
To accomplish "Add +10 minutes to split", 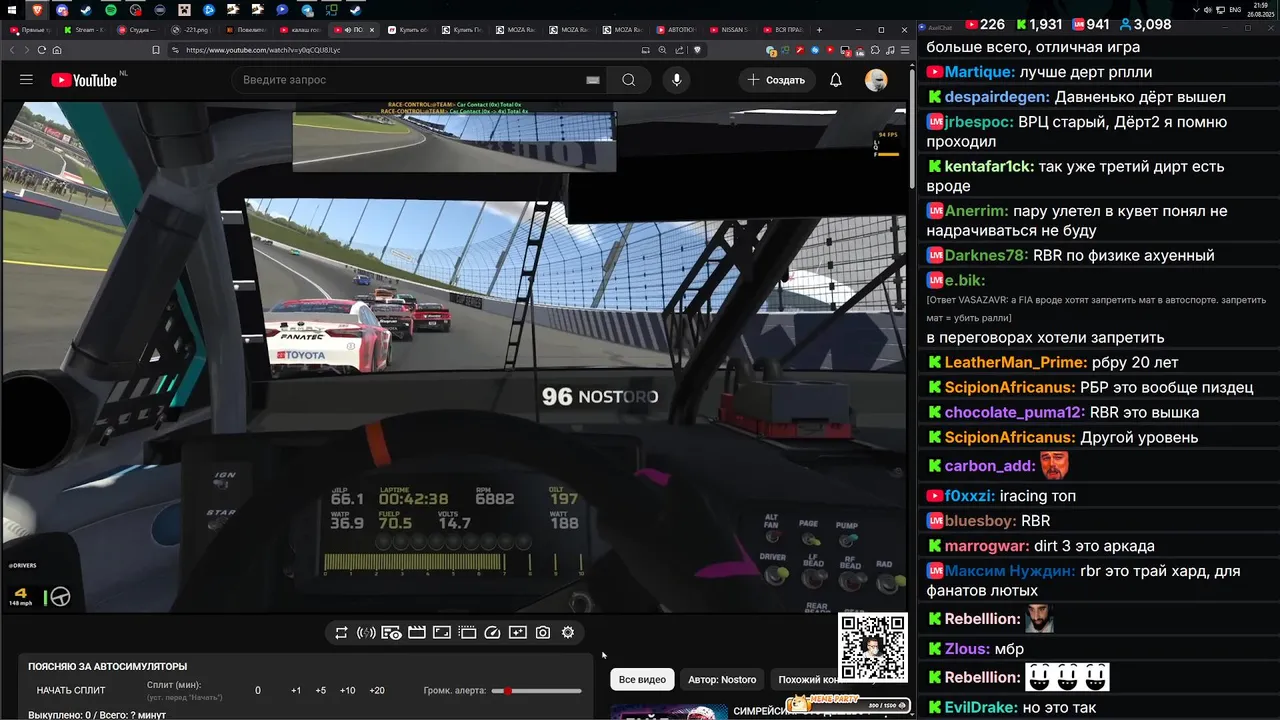I will (x=347, y=691).
